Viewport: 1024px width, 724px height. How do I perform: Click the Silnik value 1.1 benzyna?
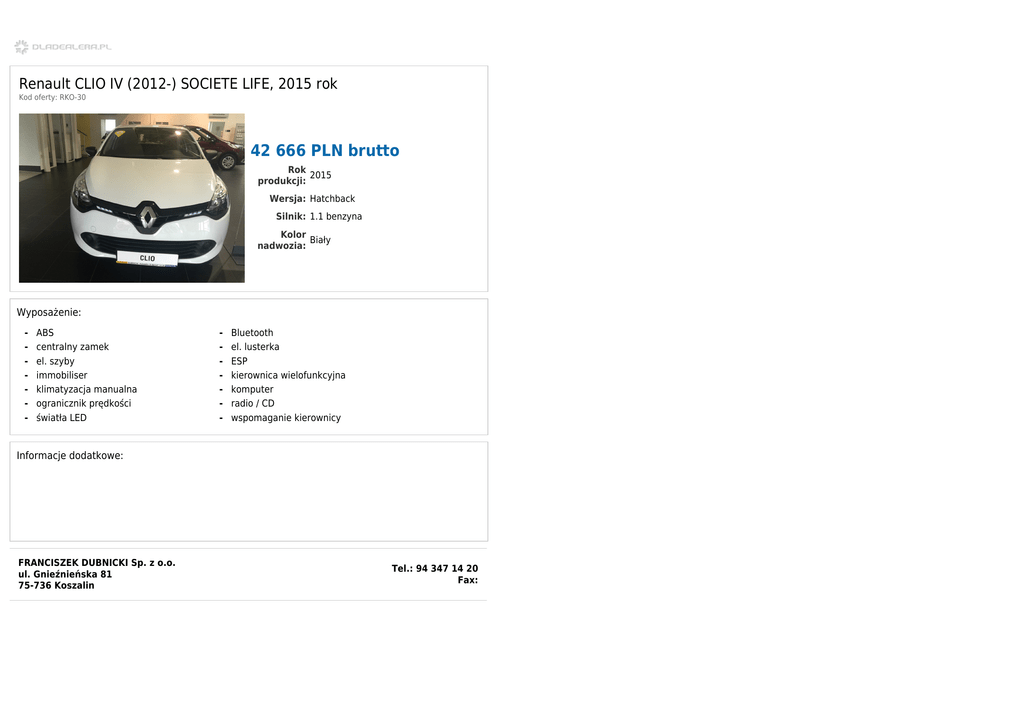pos(336,216)
